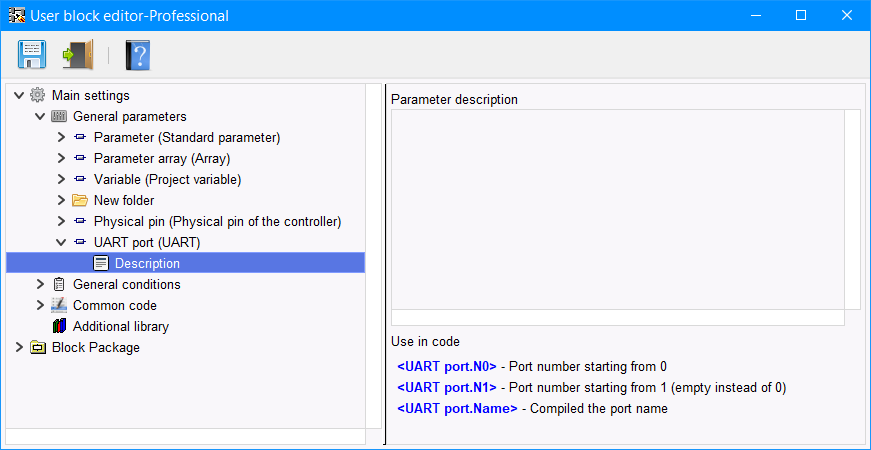The image size is (871, 450).
Task: Click the Main settings gear icon
Action: [x=38, y=96]
